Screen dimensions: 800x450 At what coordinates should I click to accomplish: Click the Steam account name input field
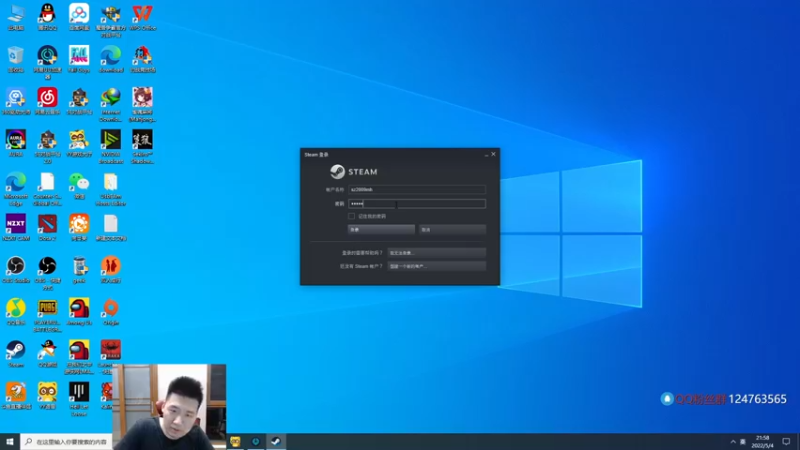click(416, 189)
